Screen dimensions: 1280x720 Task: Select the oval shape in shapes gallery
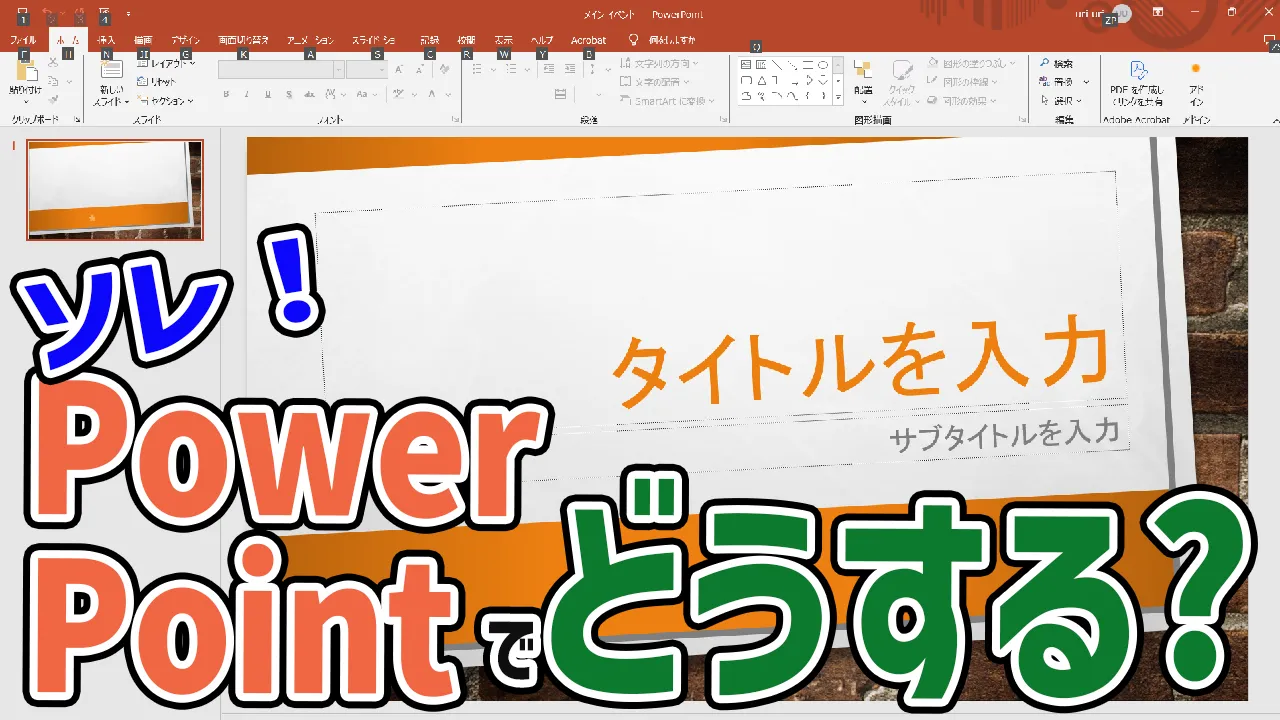point(822,65)
